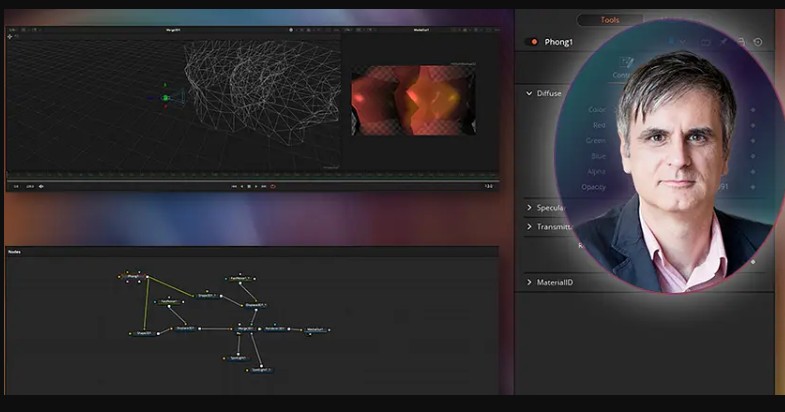785x412 pixels.
Task: Click the Nodes panel header label
Action: pyautogui.click(x=15, y=252)
